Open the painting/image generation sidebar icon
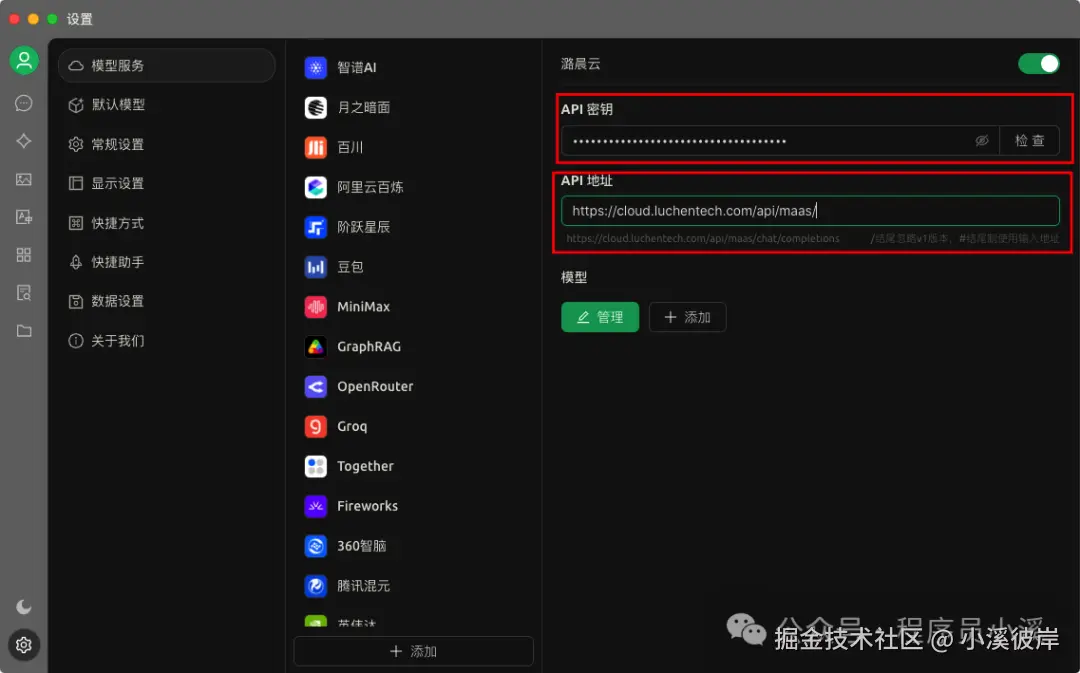 24,179
